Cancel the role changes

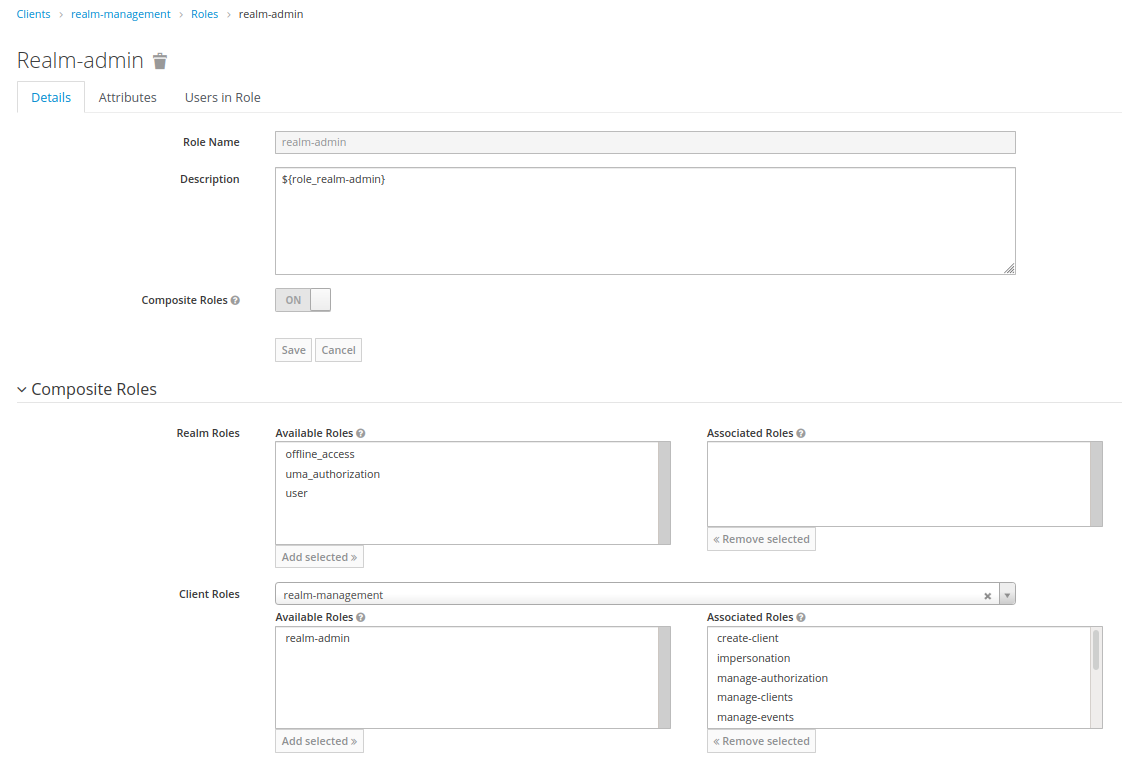(x=338, y=349)
